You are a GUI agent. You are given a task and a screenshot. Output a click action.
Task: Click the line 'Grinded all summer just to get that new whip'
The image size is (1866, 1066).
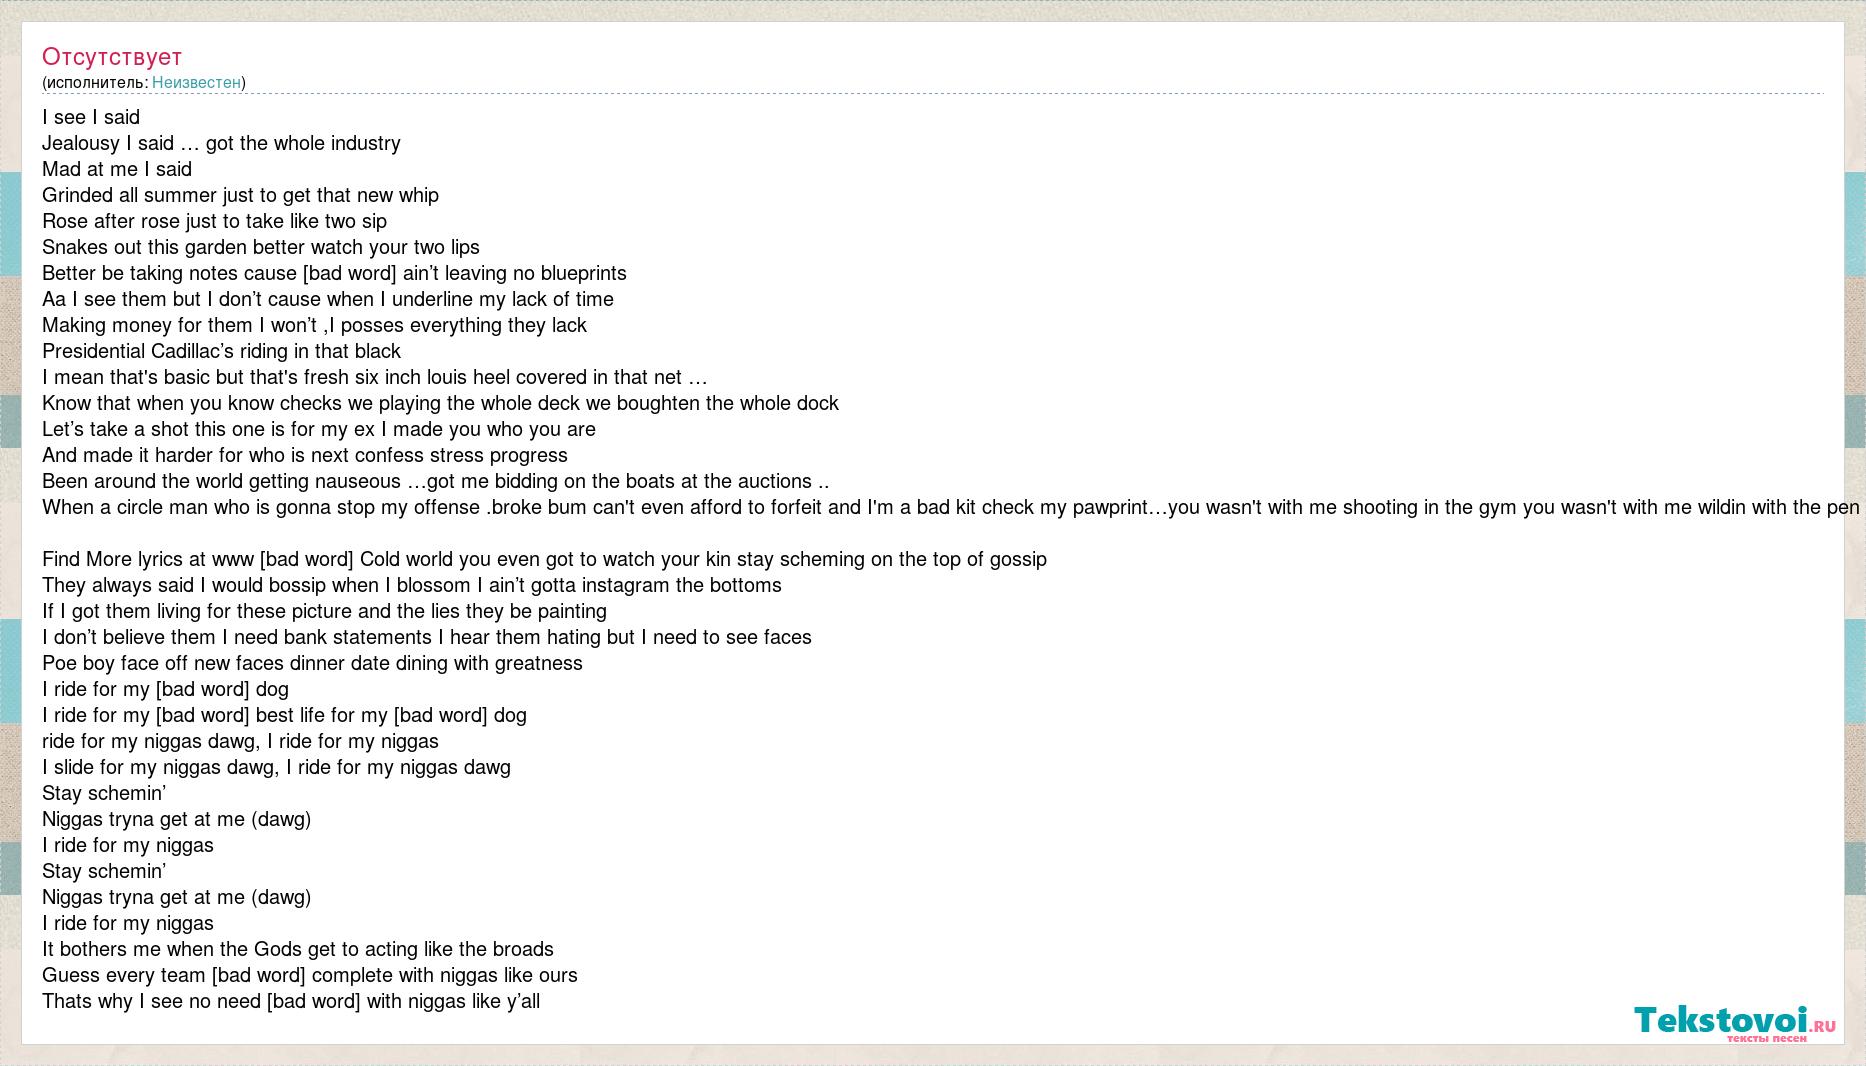[240, 195]
